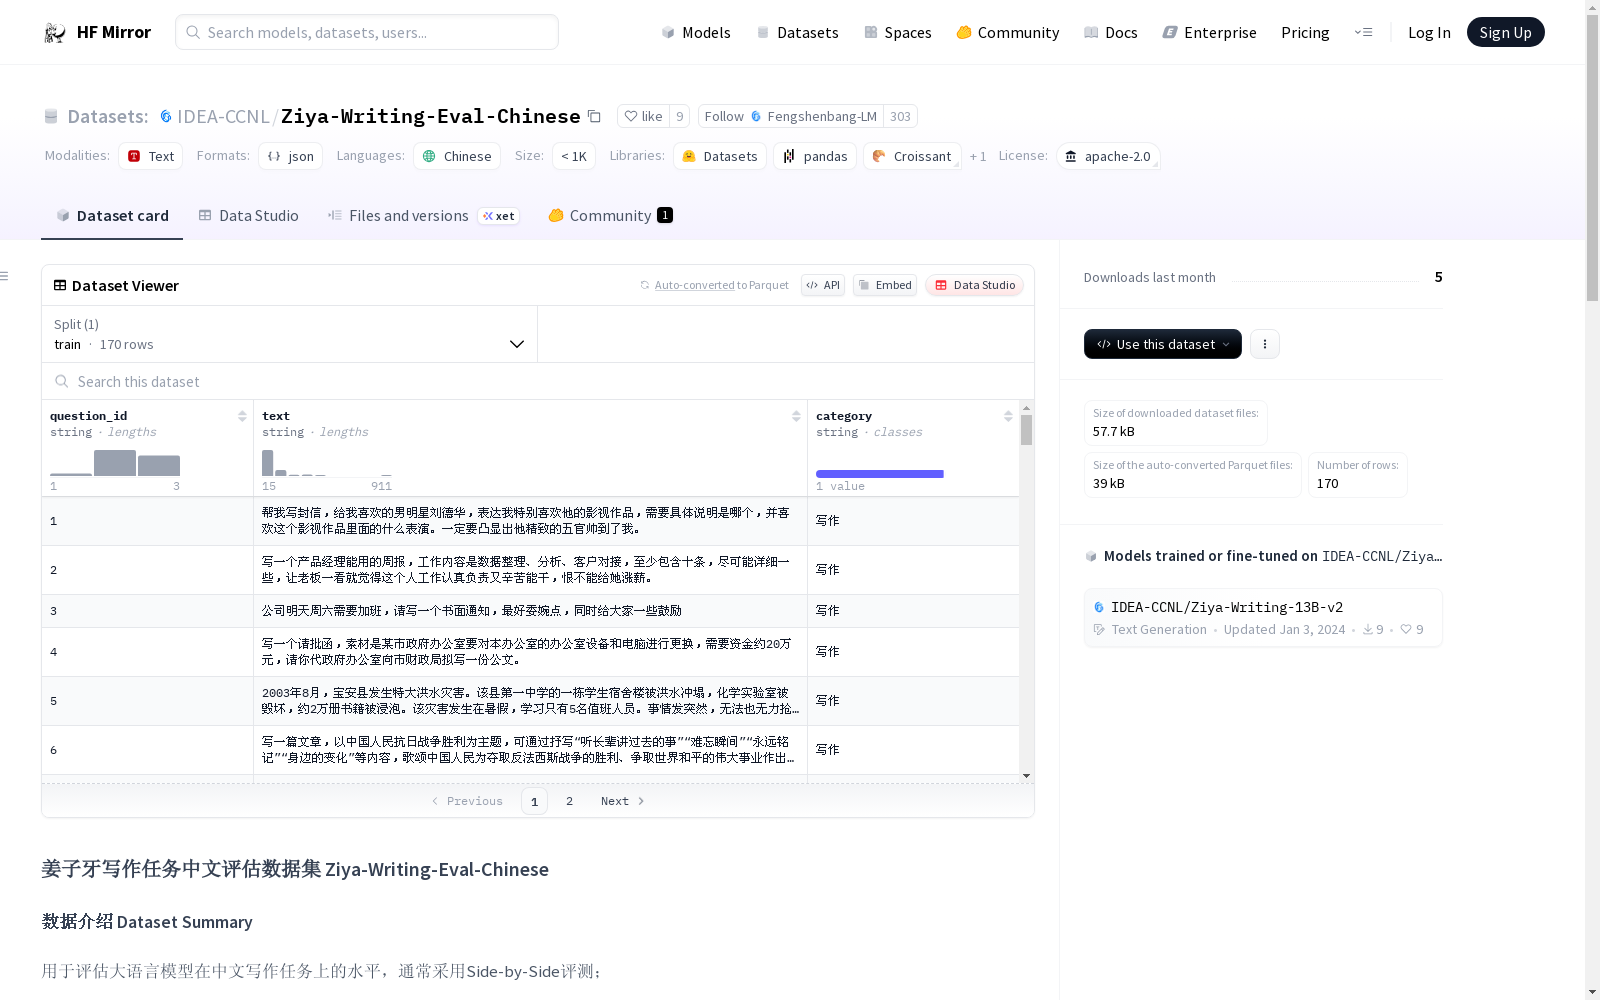This screenshot has width=1600, height=1000.
Task: Go to Datasets in the top navigation
Action: coord(797,32)
